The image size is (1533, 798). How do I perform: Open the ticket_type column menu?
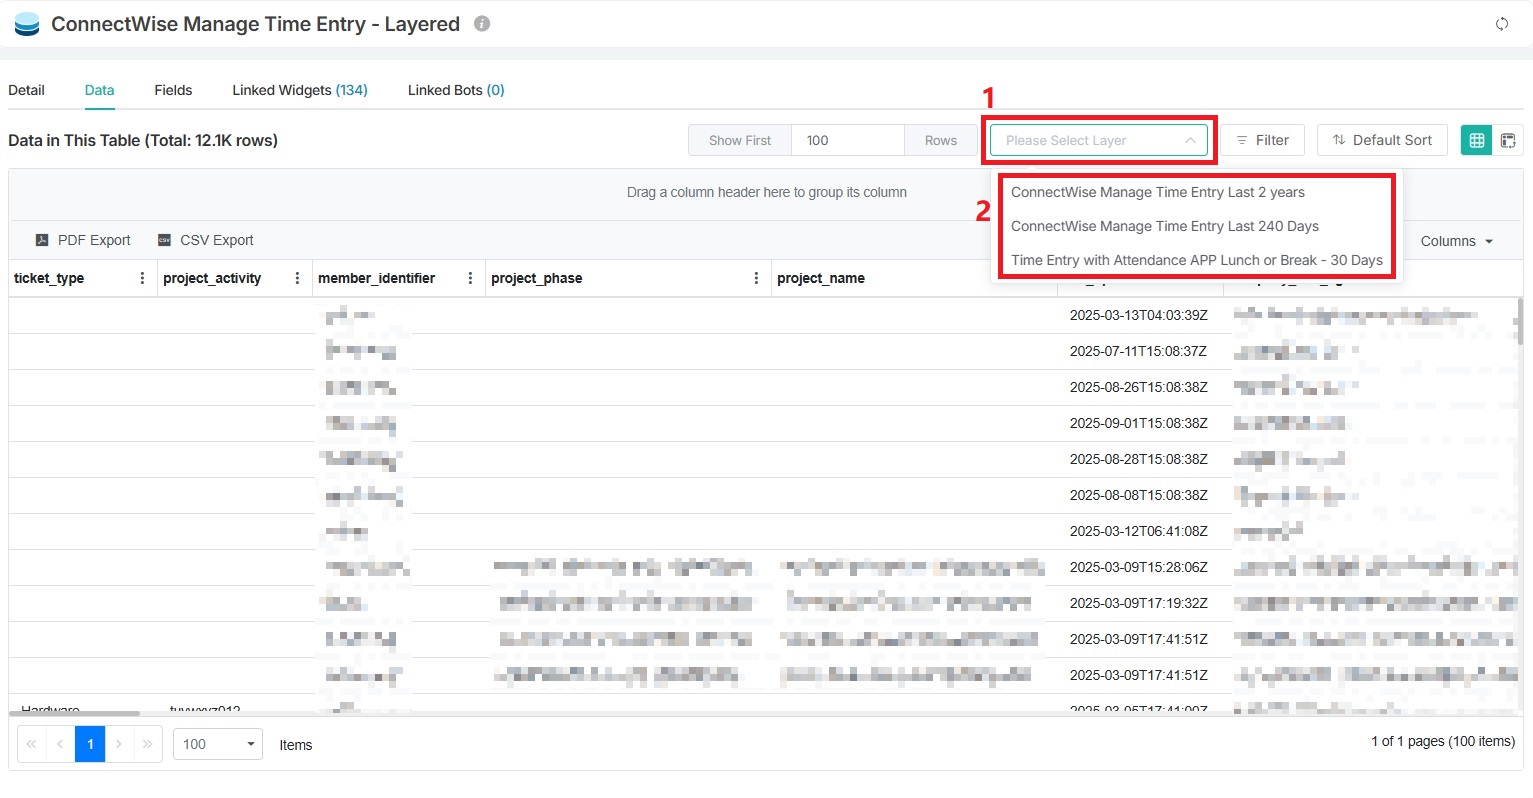tap(142, 278)
